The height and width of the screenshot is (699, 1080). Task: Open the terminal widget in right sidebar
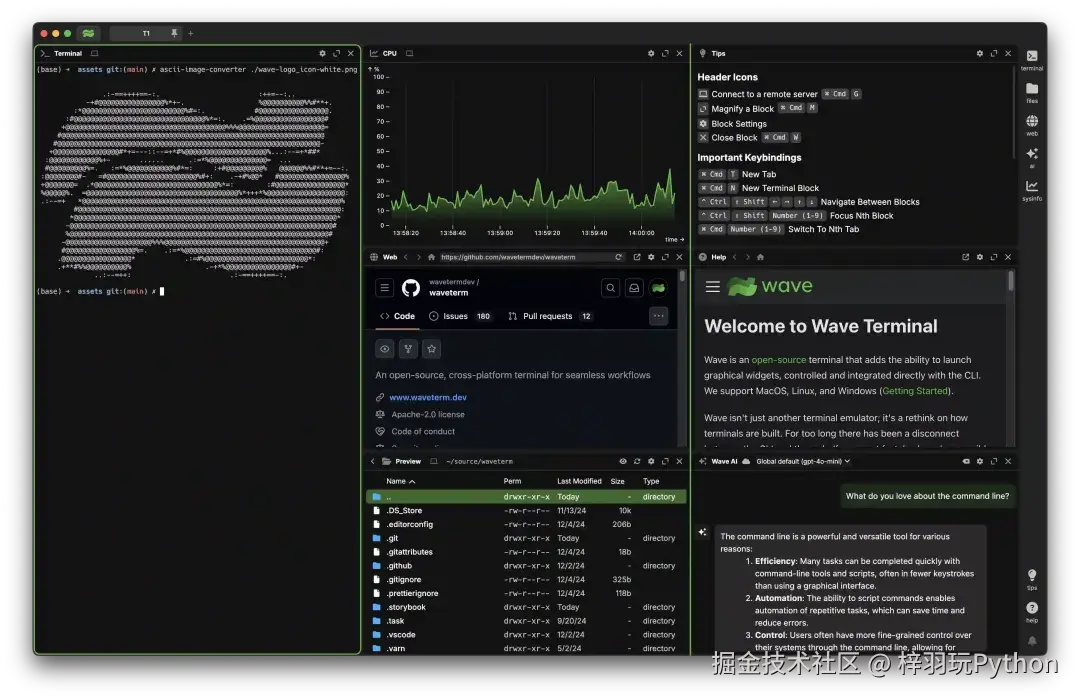(1031, 59)
